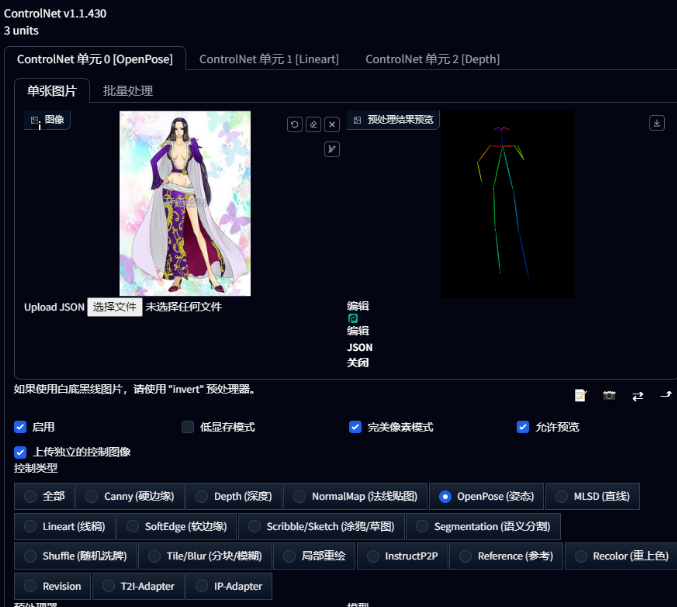Click the 未选择任何文件 status text
This screenshot has height=607, width=677.
pos(183,307)
